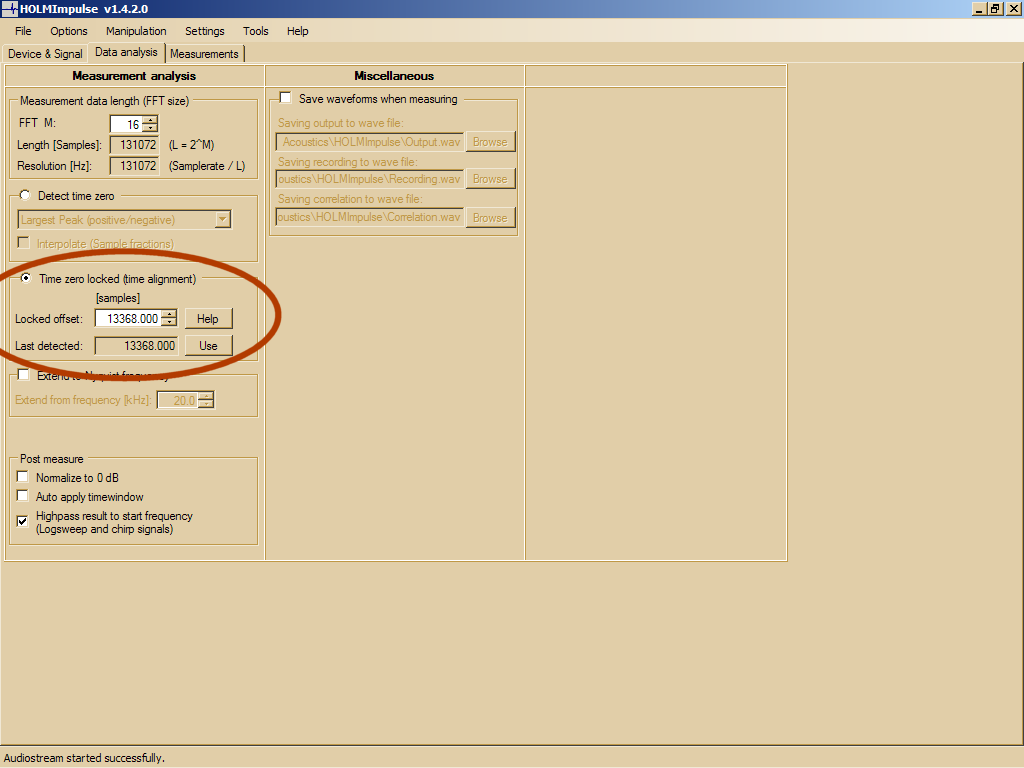Open the Largest Peak detection dropdown
This screenshot has height=768, width=1024.
pyautogui.click(x=223, y=219)
